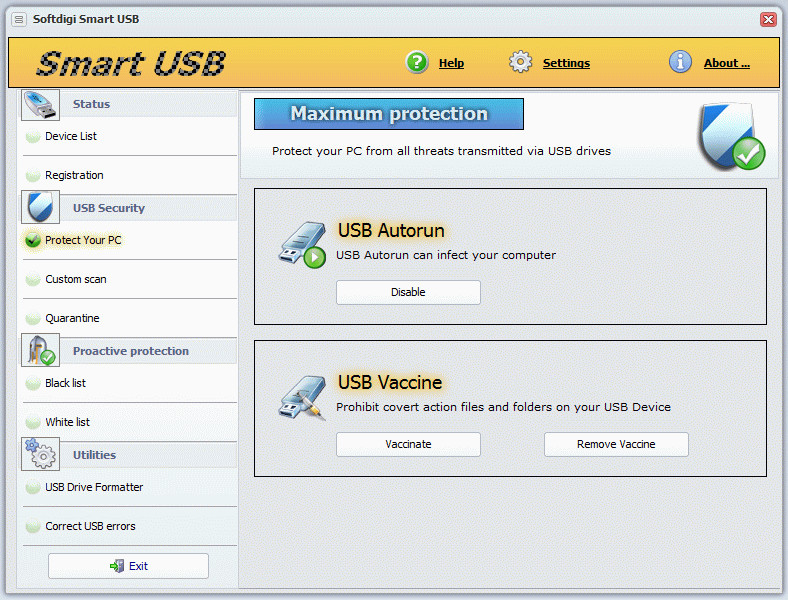The height and width of the screenshot is (600, 788).
Task: Click the USB Autorun heading text
Action: click(391, 231)
